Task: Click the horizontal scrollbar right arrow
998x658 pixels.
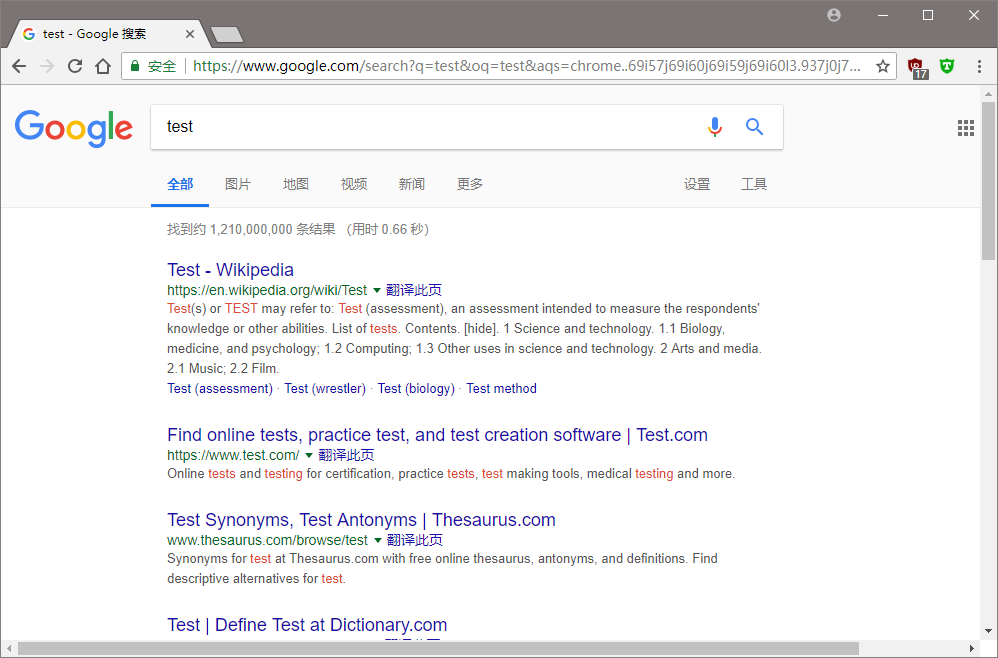Action: (972, 648)
